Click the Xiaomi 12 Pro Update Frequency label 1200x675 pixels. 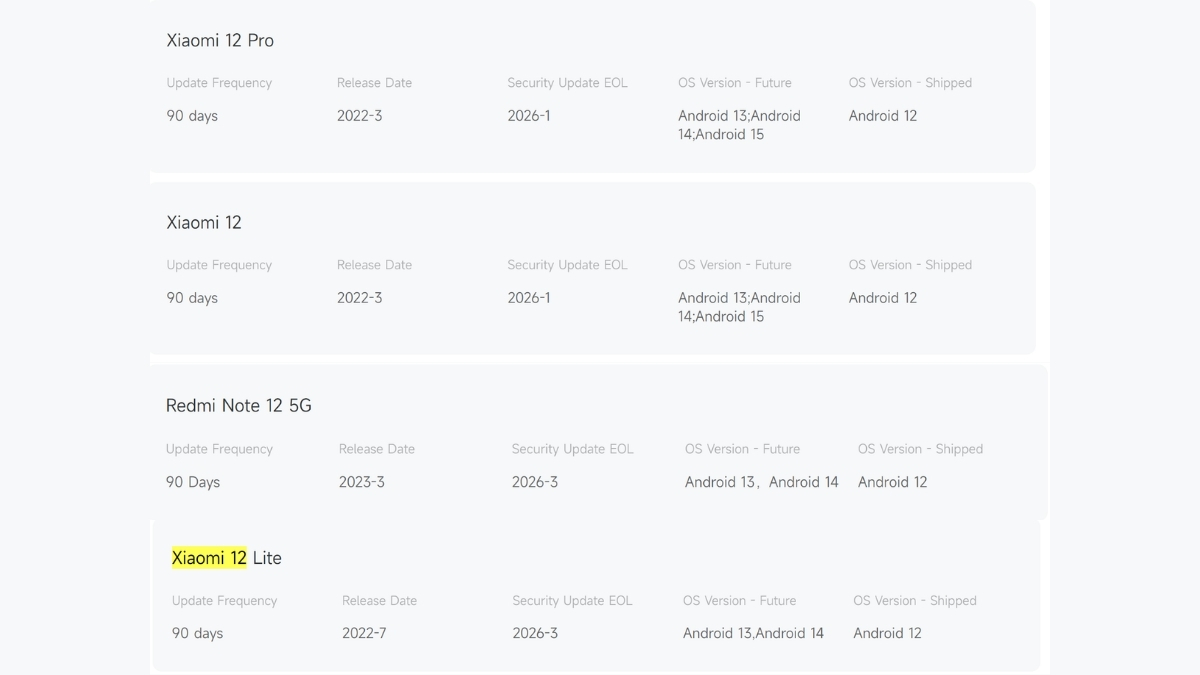(219, 83)
